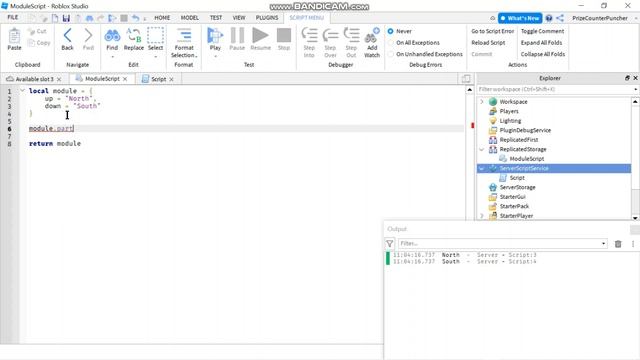The width and height of the screenshot is (640, 360).
Task: Click the share icon beside help
Action: [560, 18]
